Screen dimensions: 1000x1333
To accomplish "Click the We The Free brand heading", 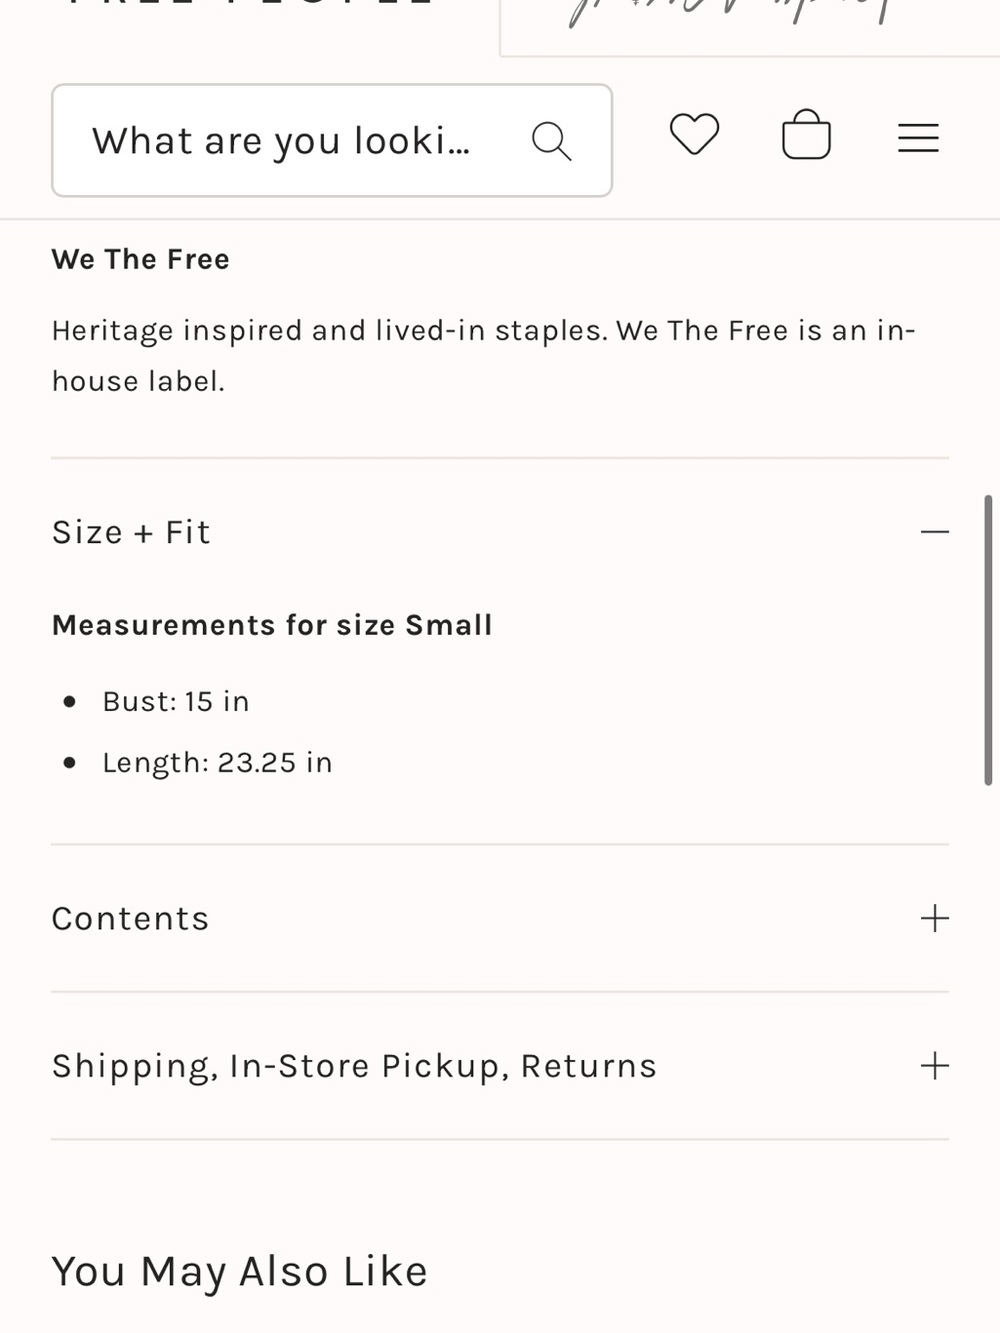I will pos(141,259).
